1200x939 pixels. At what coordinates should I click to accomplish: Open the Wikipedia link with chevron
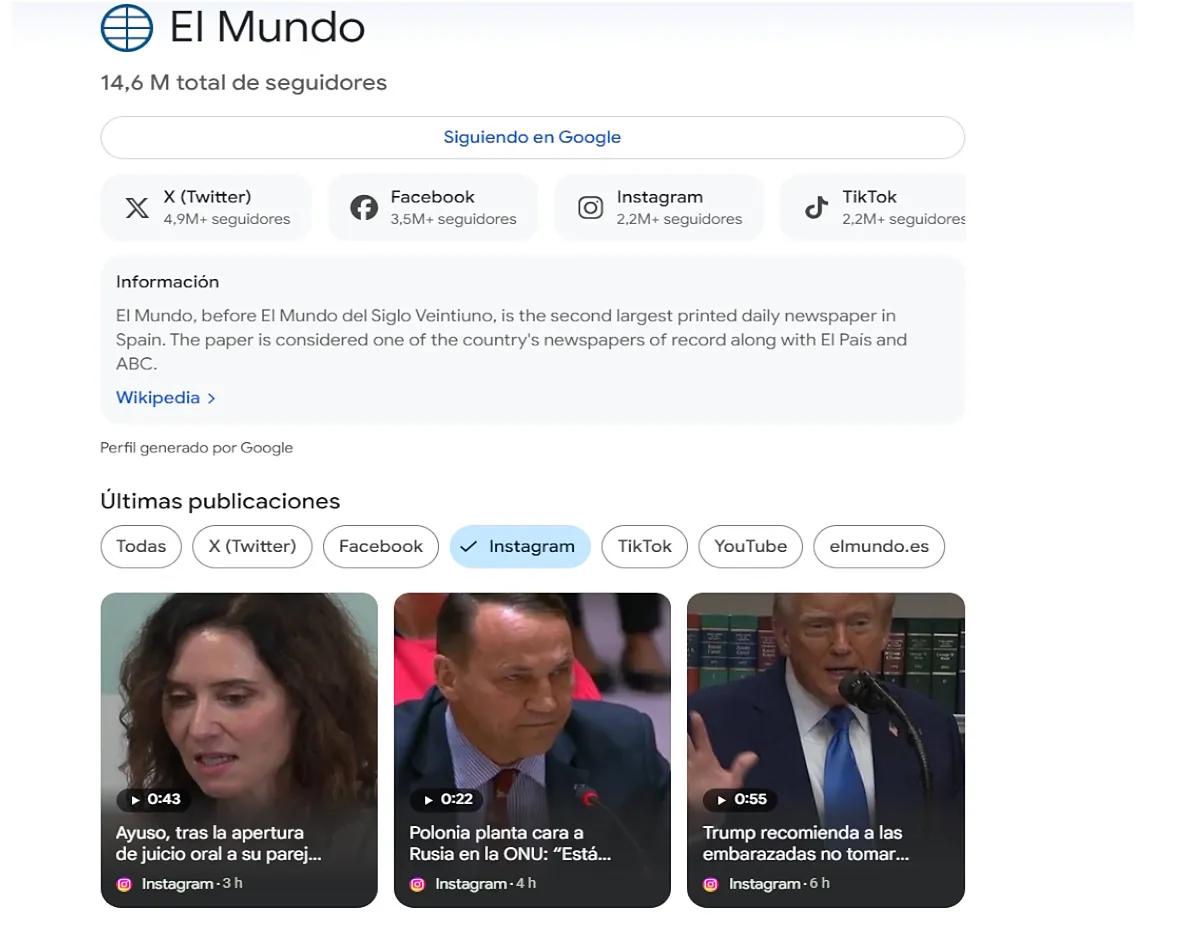tap(166, 398)
